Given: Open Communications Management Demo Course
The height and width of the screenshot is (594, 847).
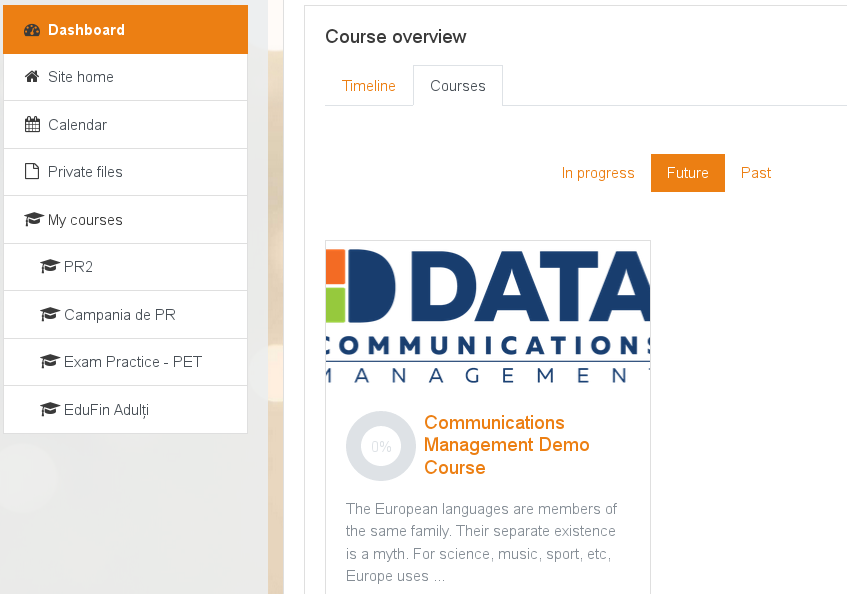Looking at the screenshot, I should pos(506,444).
